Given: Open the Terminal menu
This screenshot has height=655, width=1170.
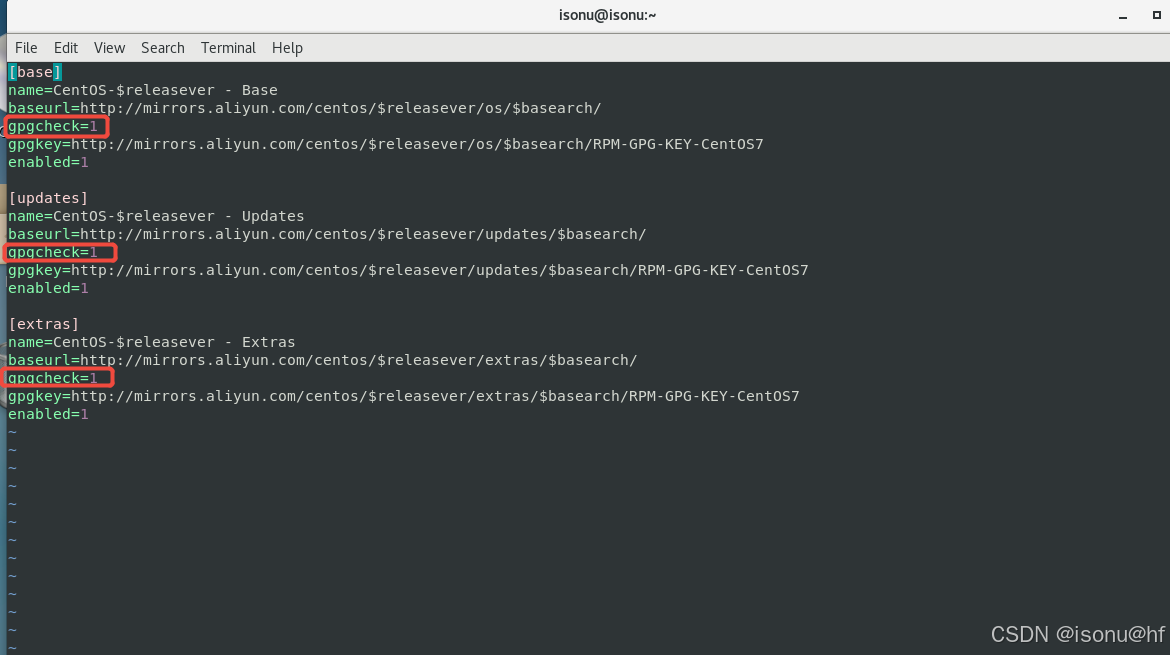Looking at the screenshot, I should [x=228, y=47].
